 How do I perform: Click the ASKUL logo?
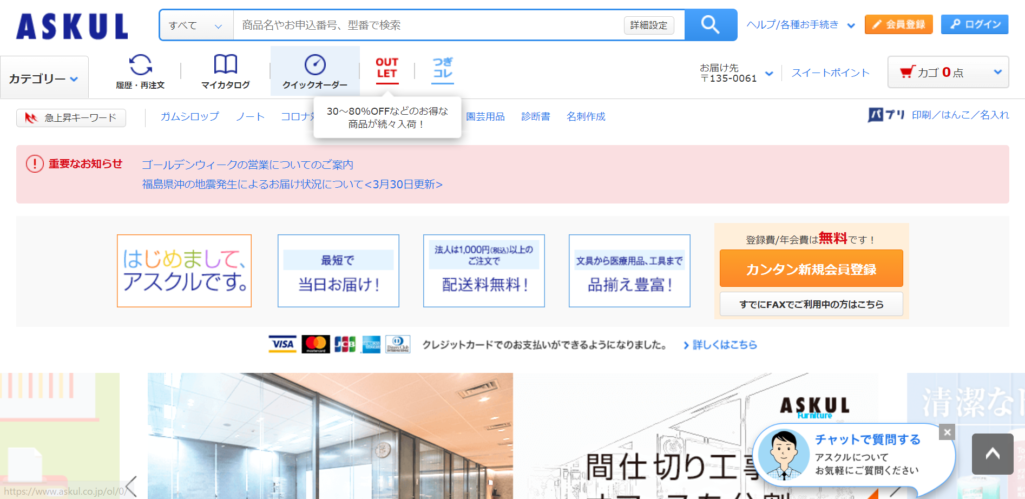pos(72,26)
